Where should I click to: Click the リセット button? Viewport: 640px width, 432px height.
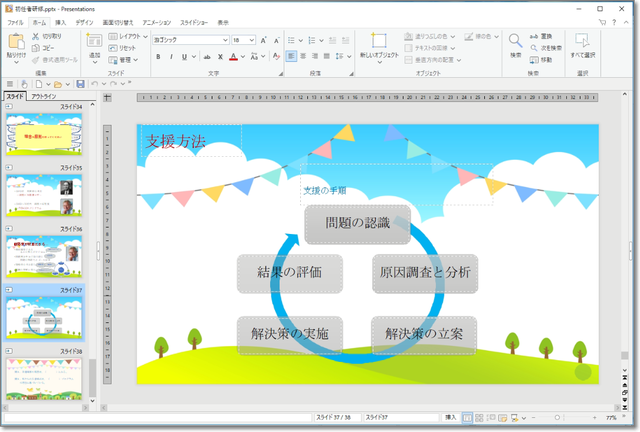click(127, 47)
